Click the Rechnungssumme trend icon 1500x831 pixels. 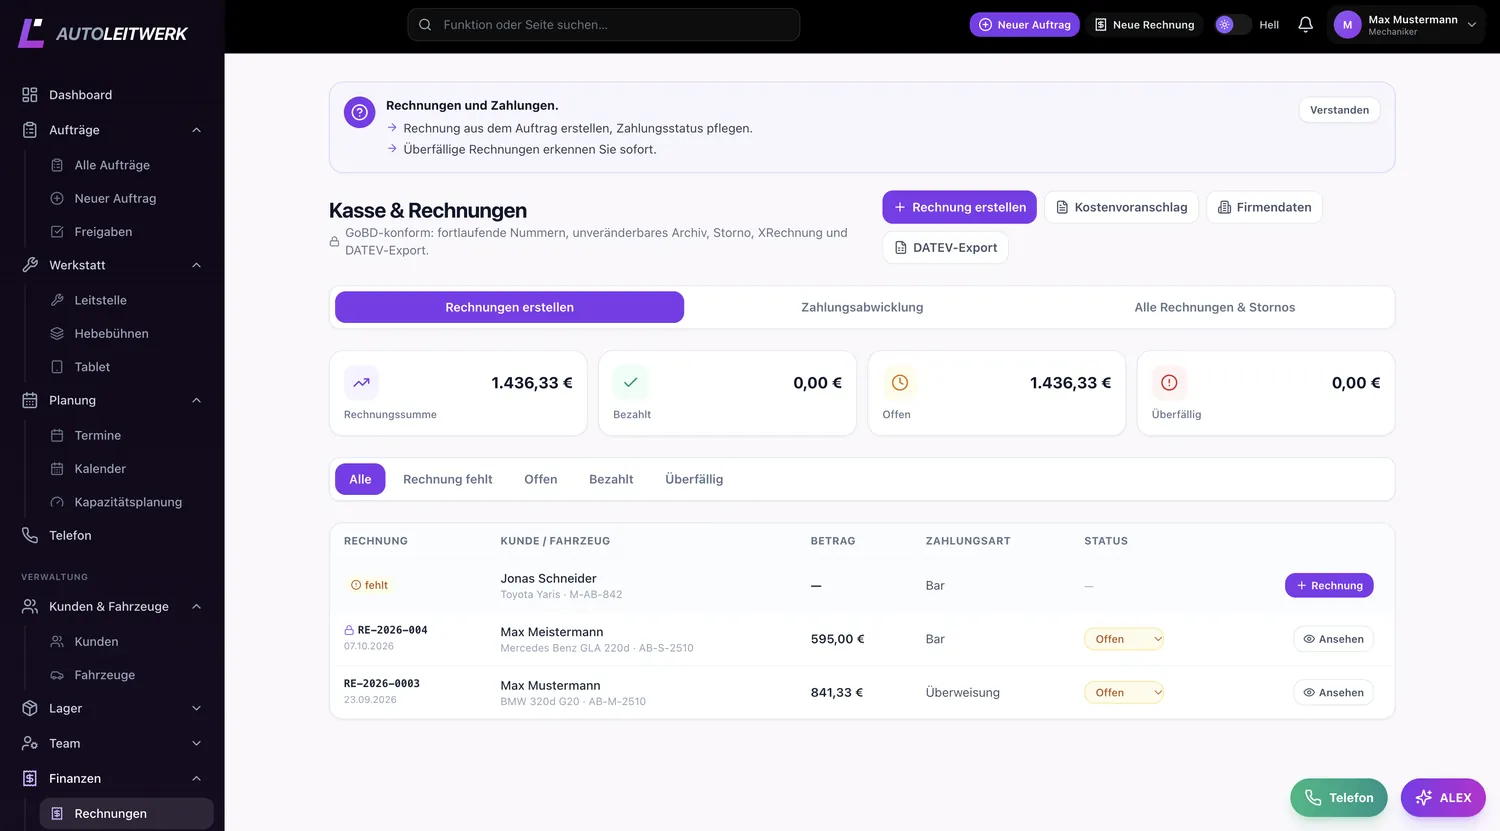[x=361, y=383]
